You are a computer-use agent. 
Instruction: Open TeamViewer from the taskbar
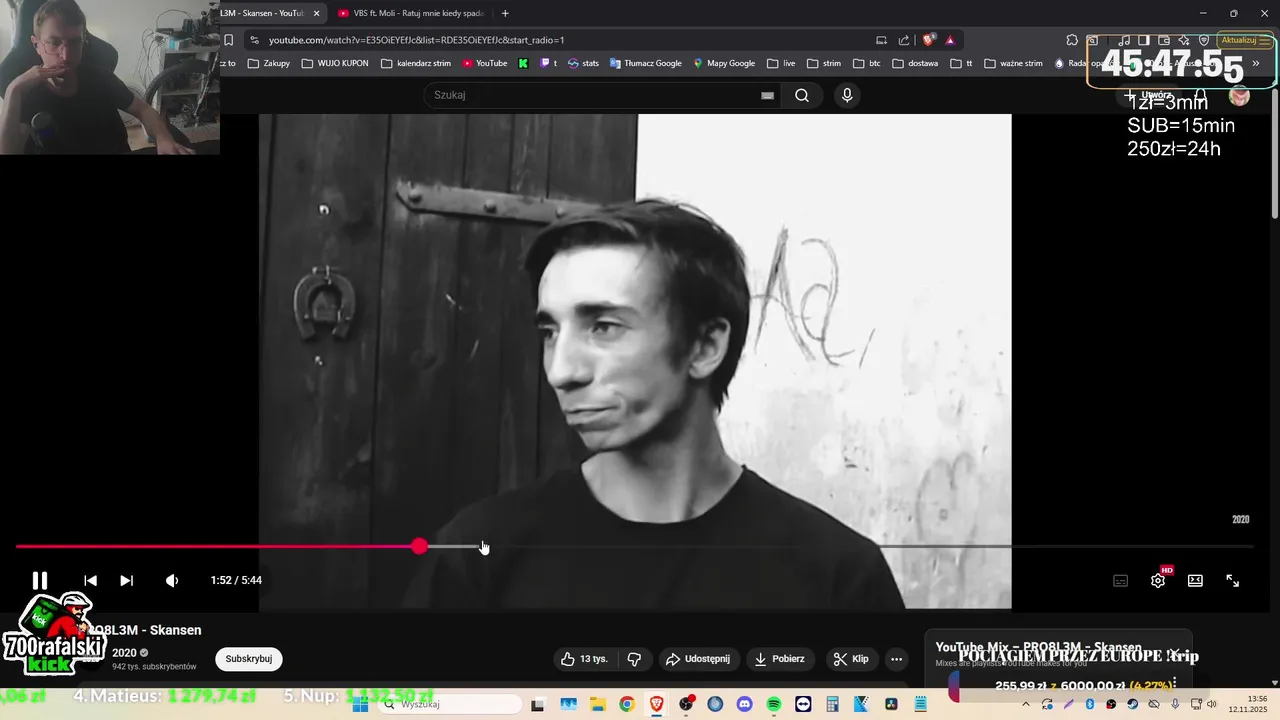click(803, 704)
